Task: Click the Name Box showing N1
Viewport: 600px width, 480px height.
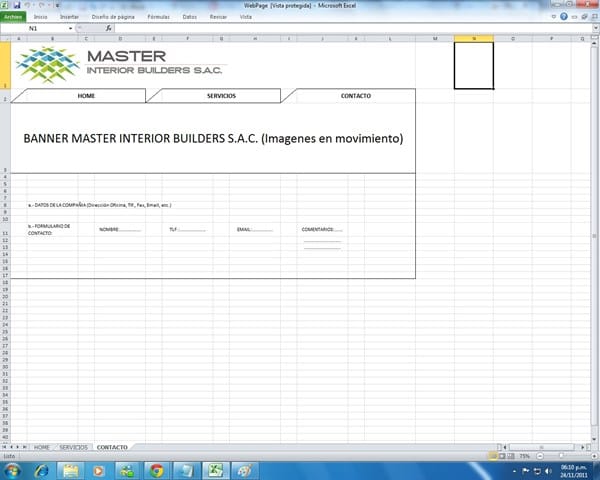Action: tap(34, 28)
